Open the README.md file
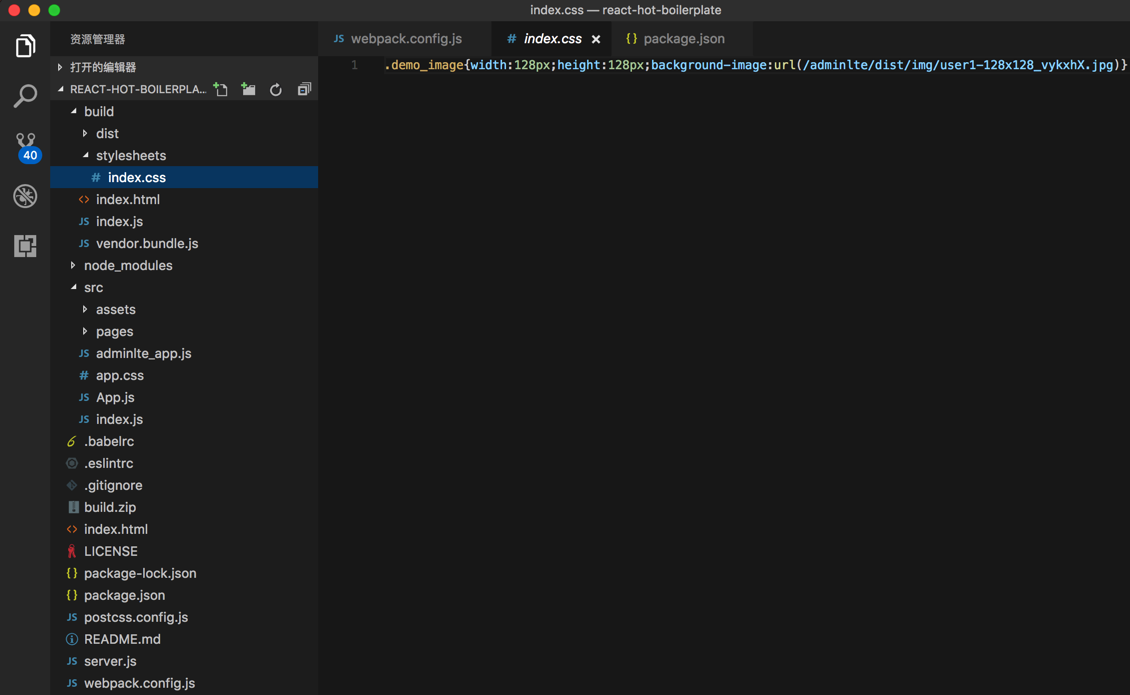The image size is (1130, 695). point(184,639)
